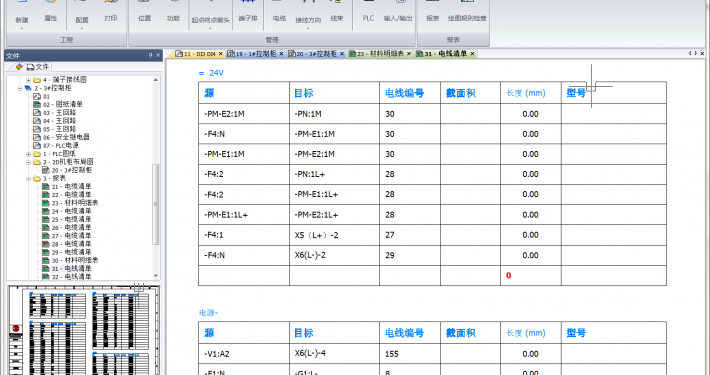Expand the 4 - 端子接线图 folder
Image resolution: width=710 pixels, height=375 pixels.
(x=28, y=80)
